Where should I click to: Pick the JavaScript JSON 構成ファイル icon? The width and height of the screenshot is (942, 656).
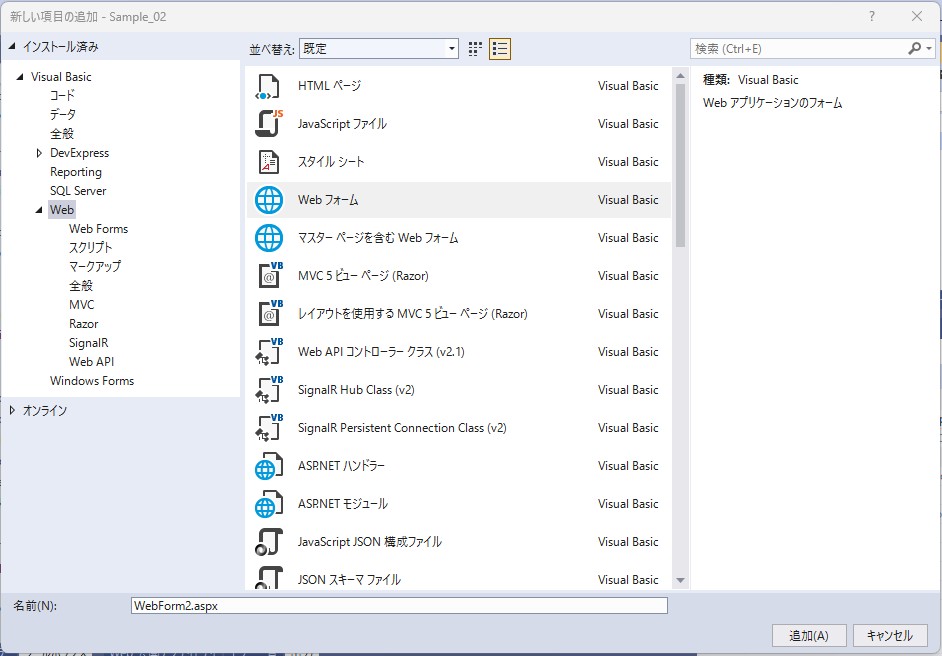coord(269,542)
